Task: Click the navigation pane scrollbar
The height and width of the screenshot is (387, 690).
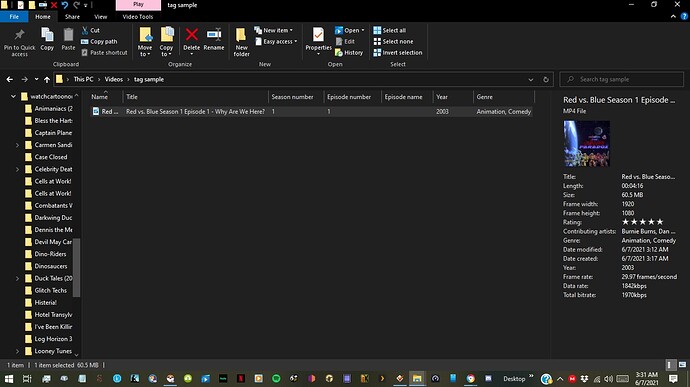Action: point(76,267)
